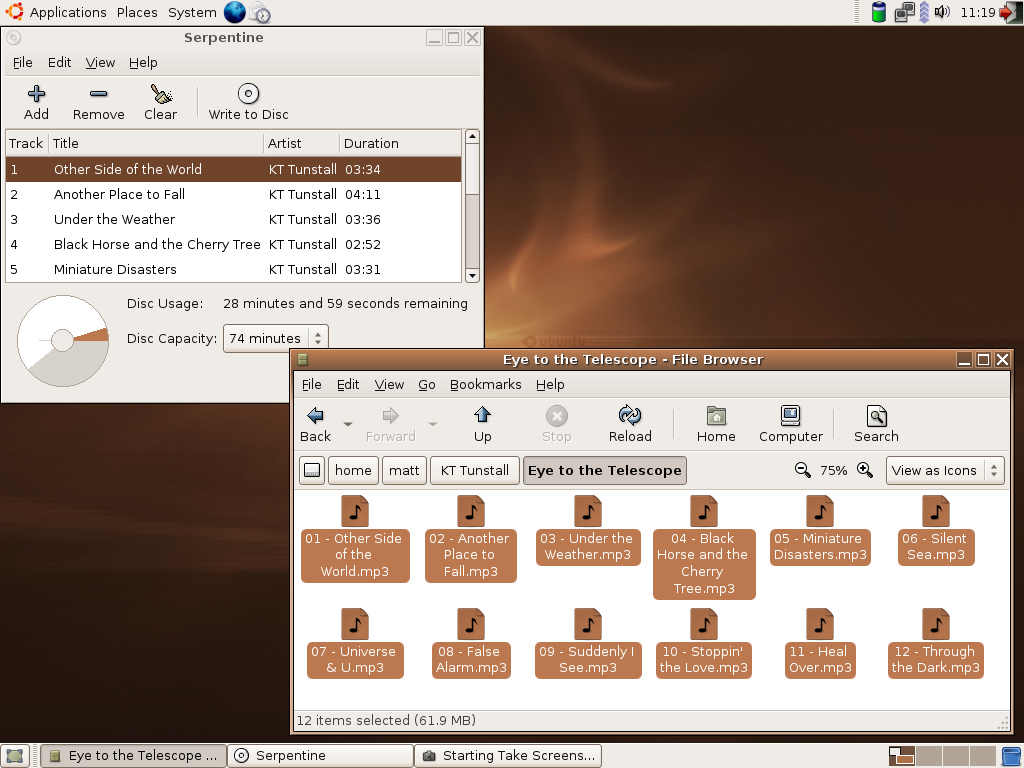
Task: Reload the File Browser folder view
Action: (630, 424)
